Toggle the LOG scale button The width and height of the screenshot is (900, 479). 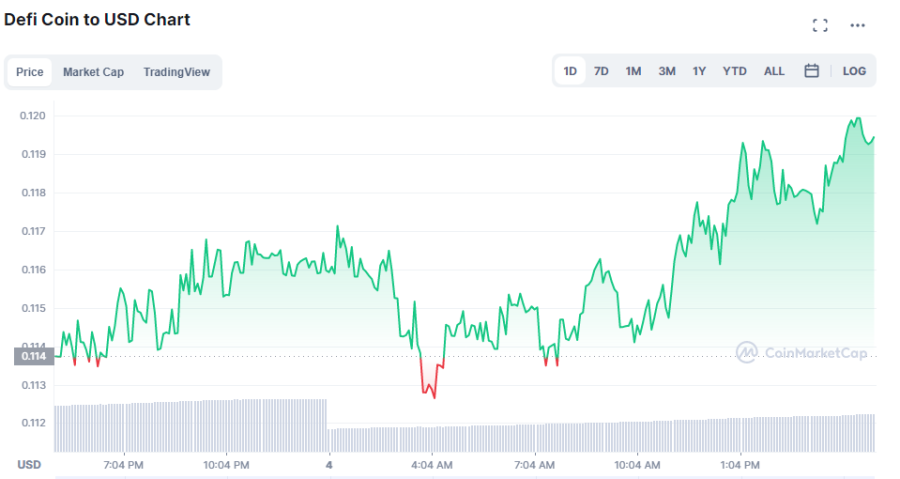(x=854, y=71)
